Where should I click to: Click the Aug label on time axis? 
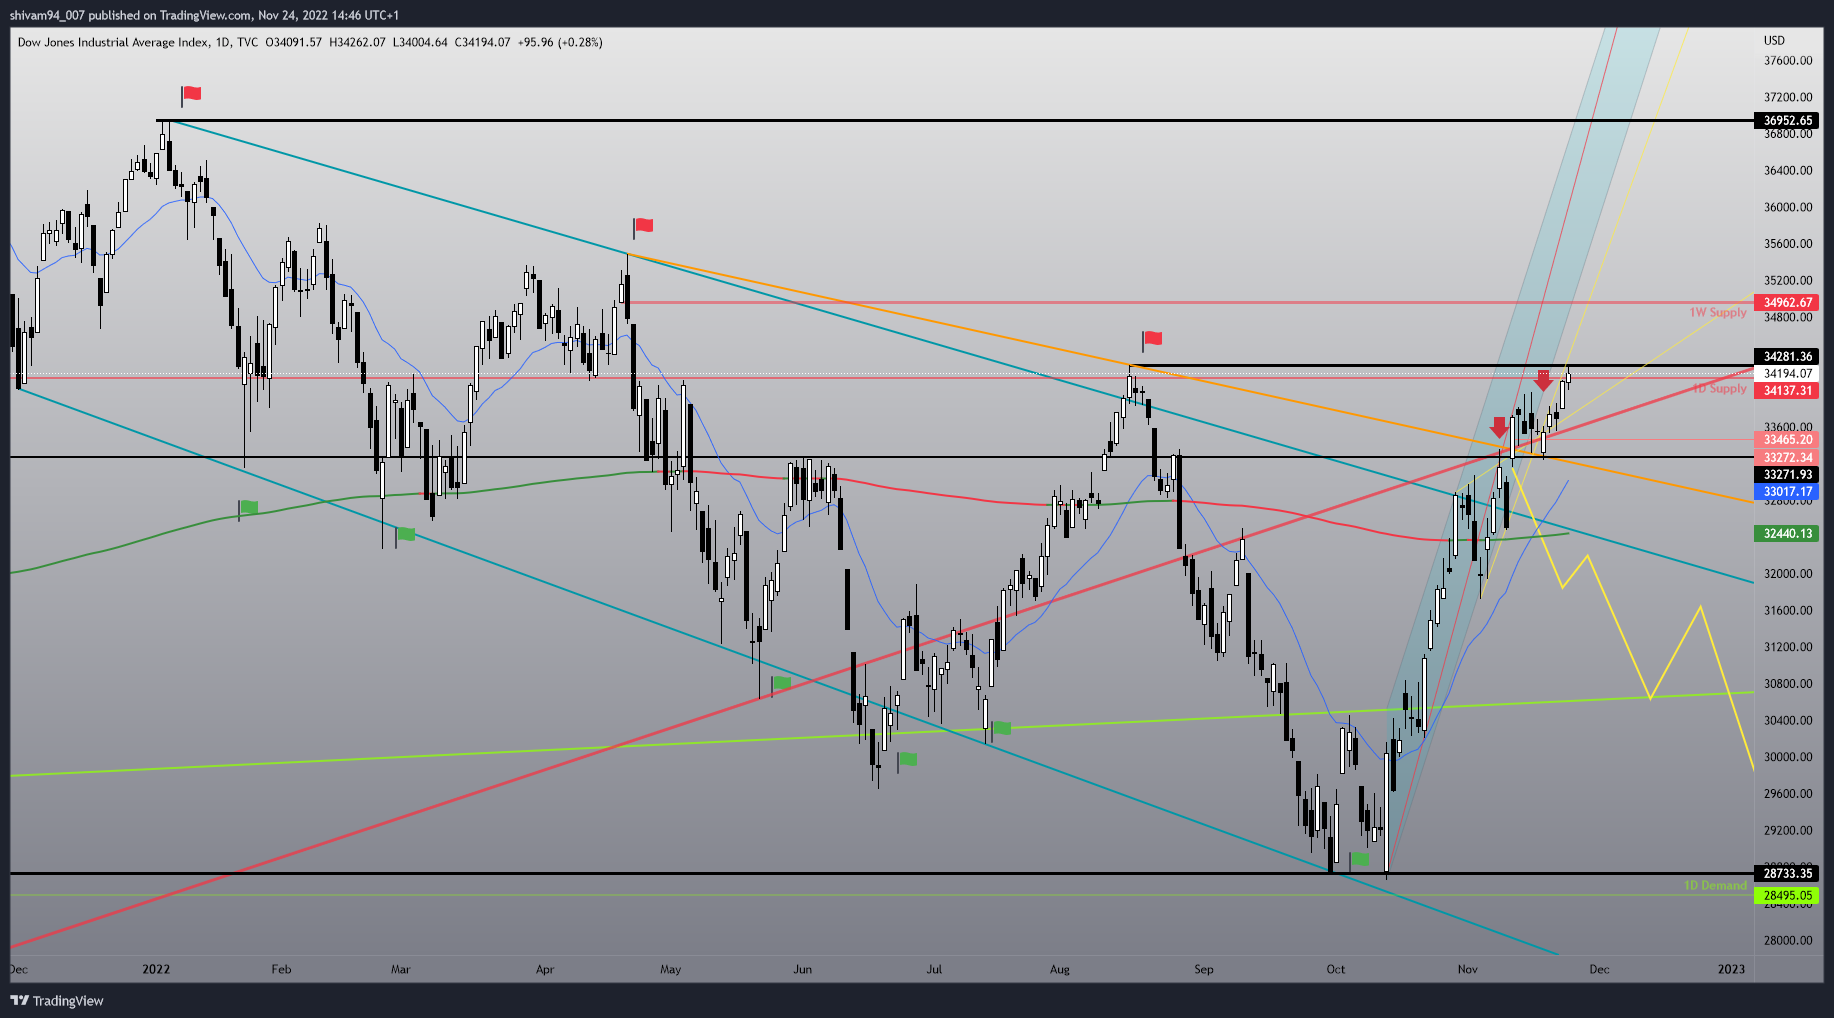click(1060, 970)
